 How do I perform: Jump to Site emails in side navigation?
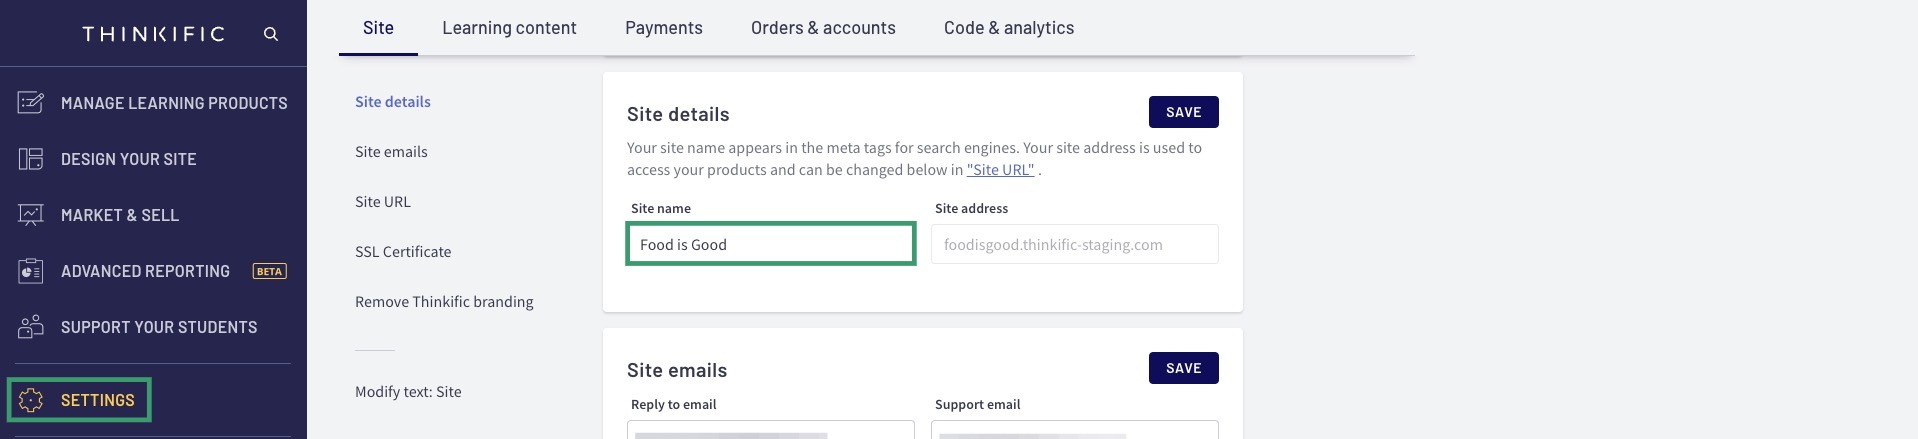(391, 152)
